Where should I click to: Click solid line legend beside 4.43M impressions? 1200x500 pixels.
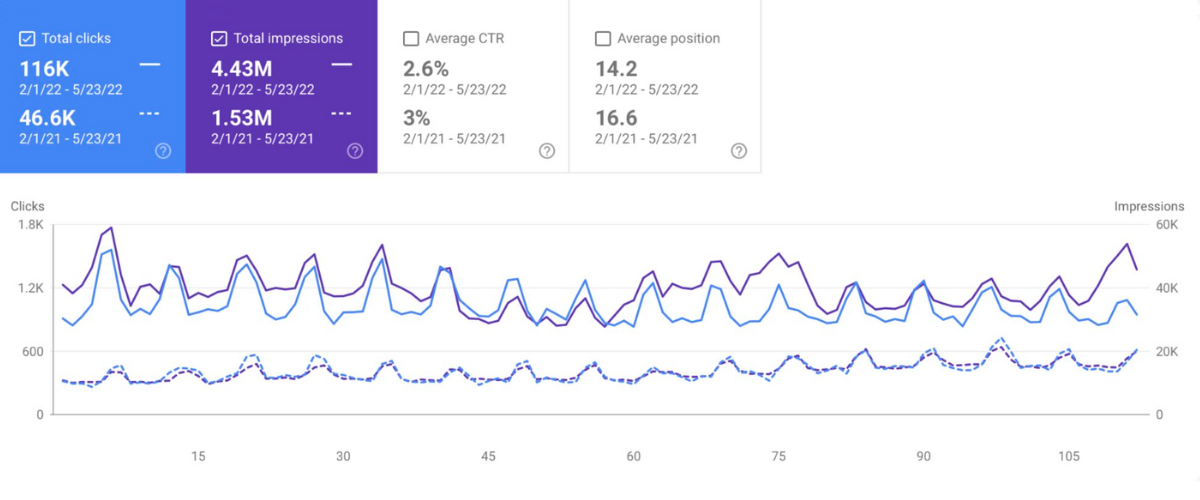(x=341, y=65)
